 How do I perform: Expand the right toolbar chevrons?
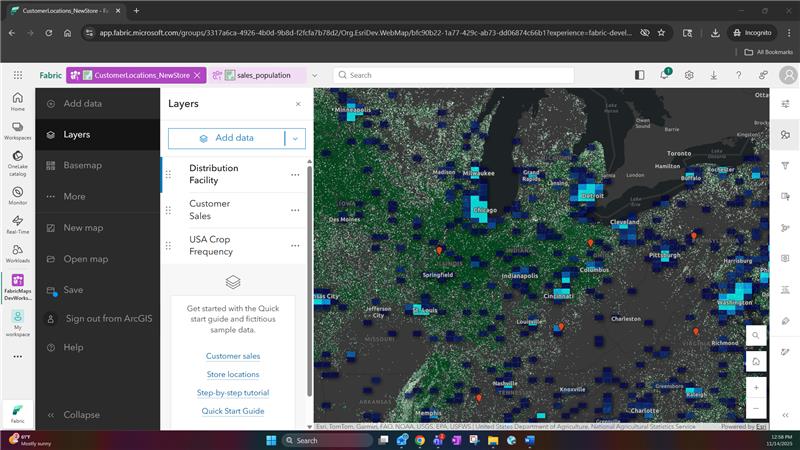tap(785, 415)
